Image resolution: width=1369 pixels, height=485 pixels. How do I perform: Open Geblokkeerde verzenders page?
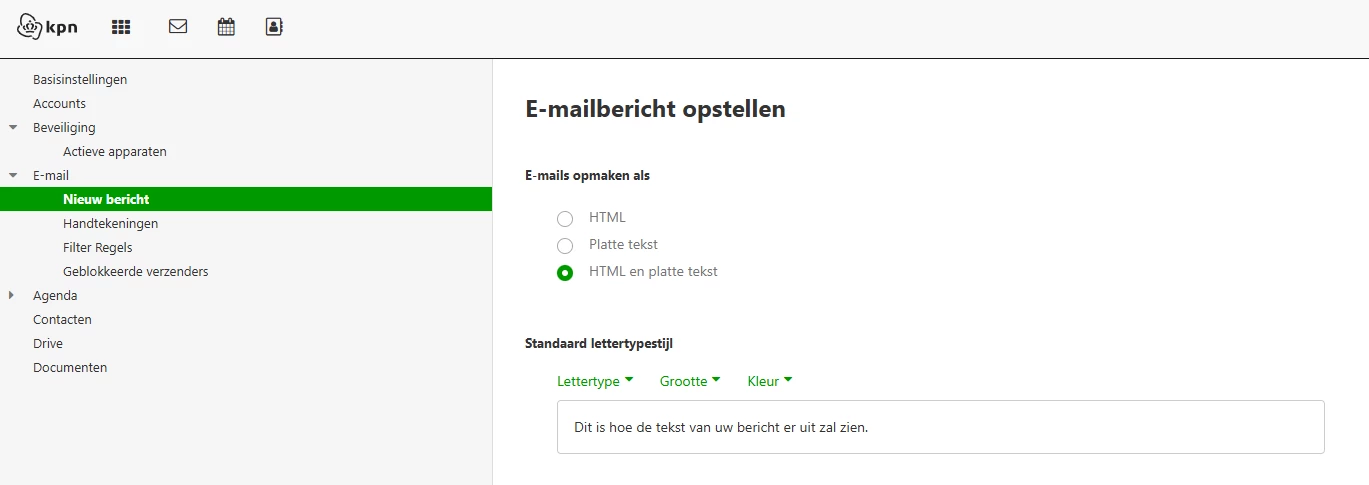click(x=135, y=272)
